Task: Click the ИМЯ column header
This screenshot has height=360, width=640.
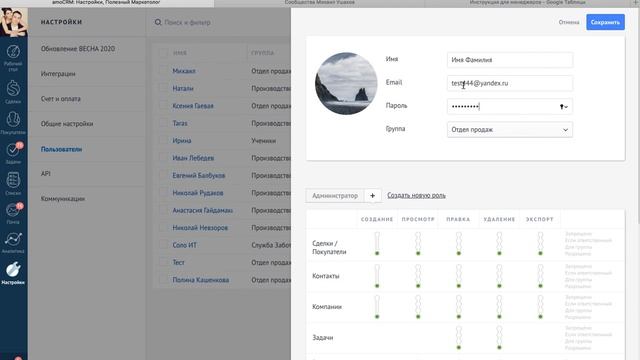Action: click(180, 53)
